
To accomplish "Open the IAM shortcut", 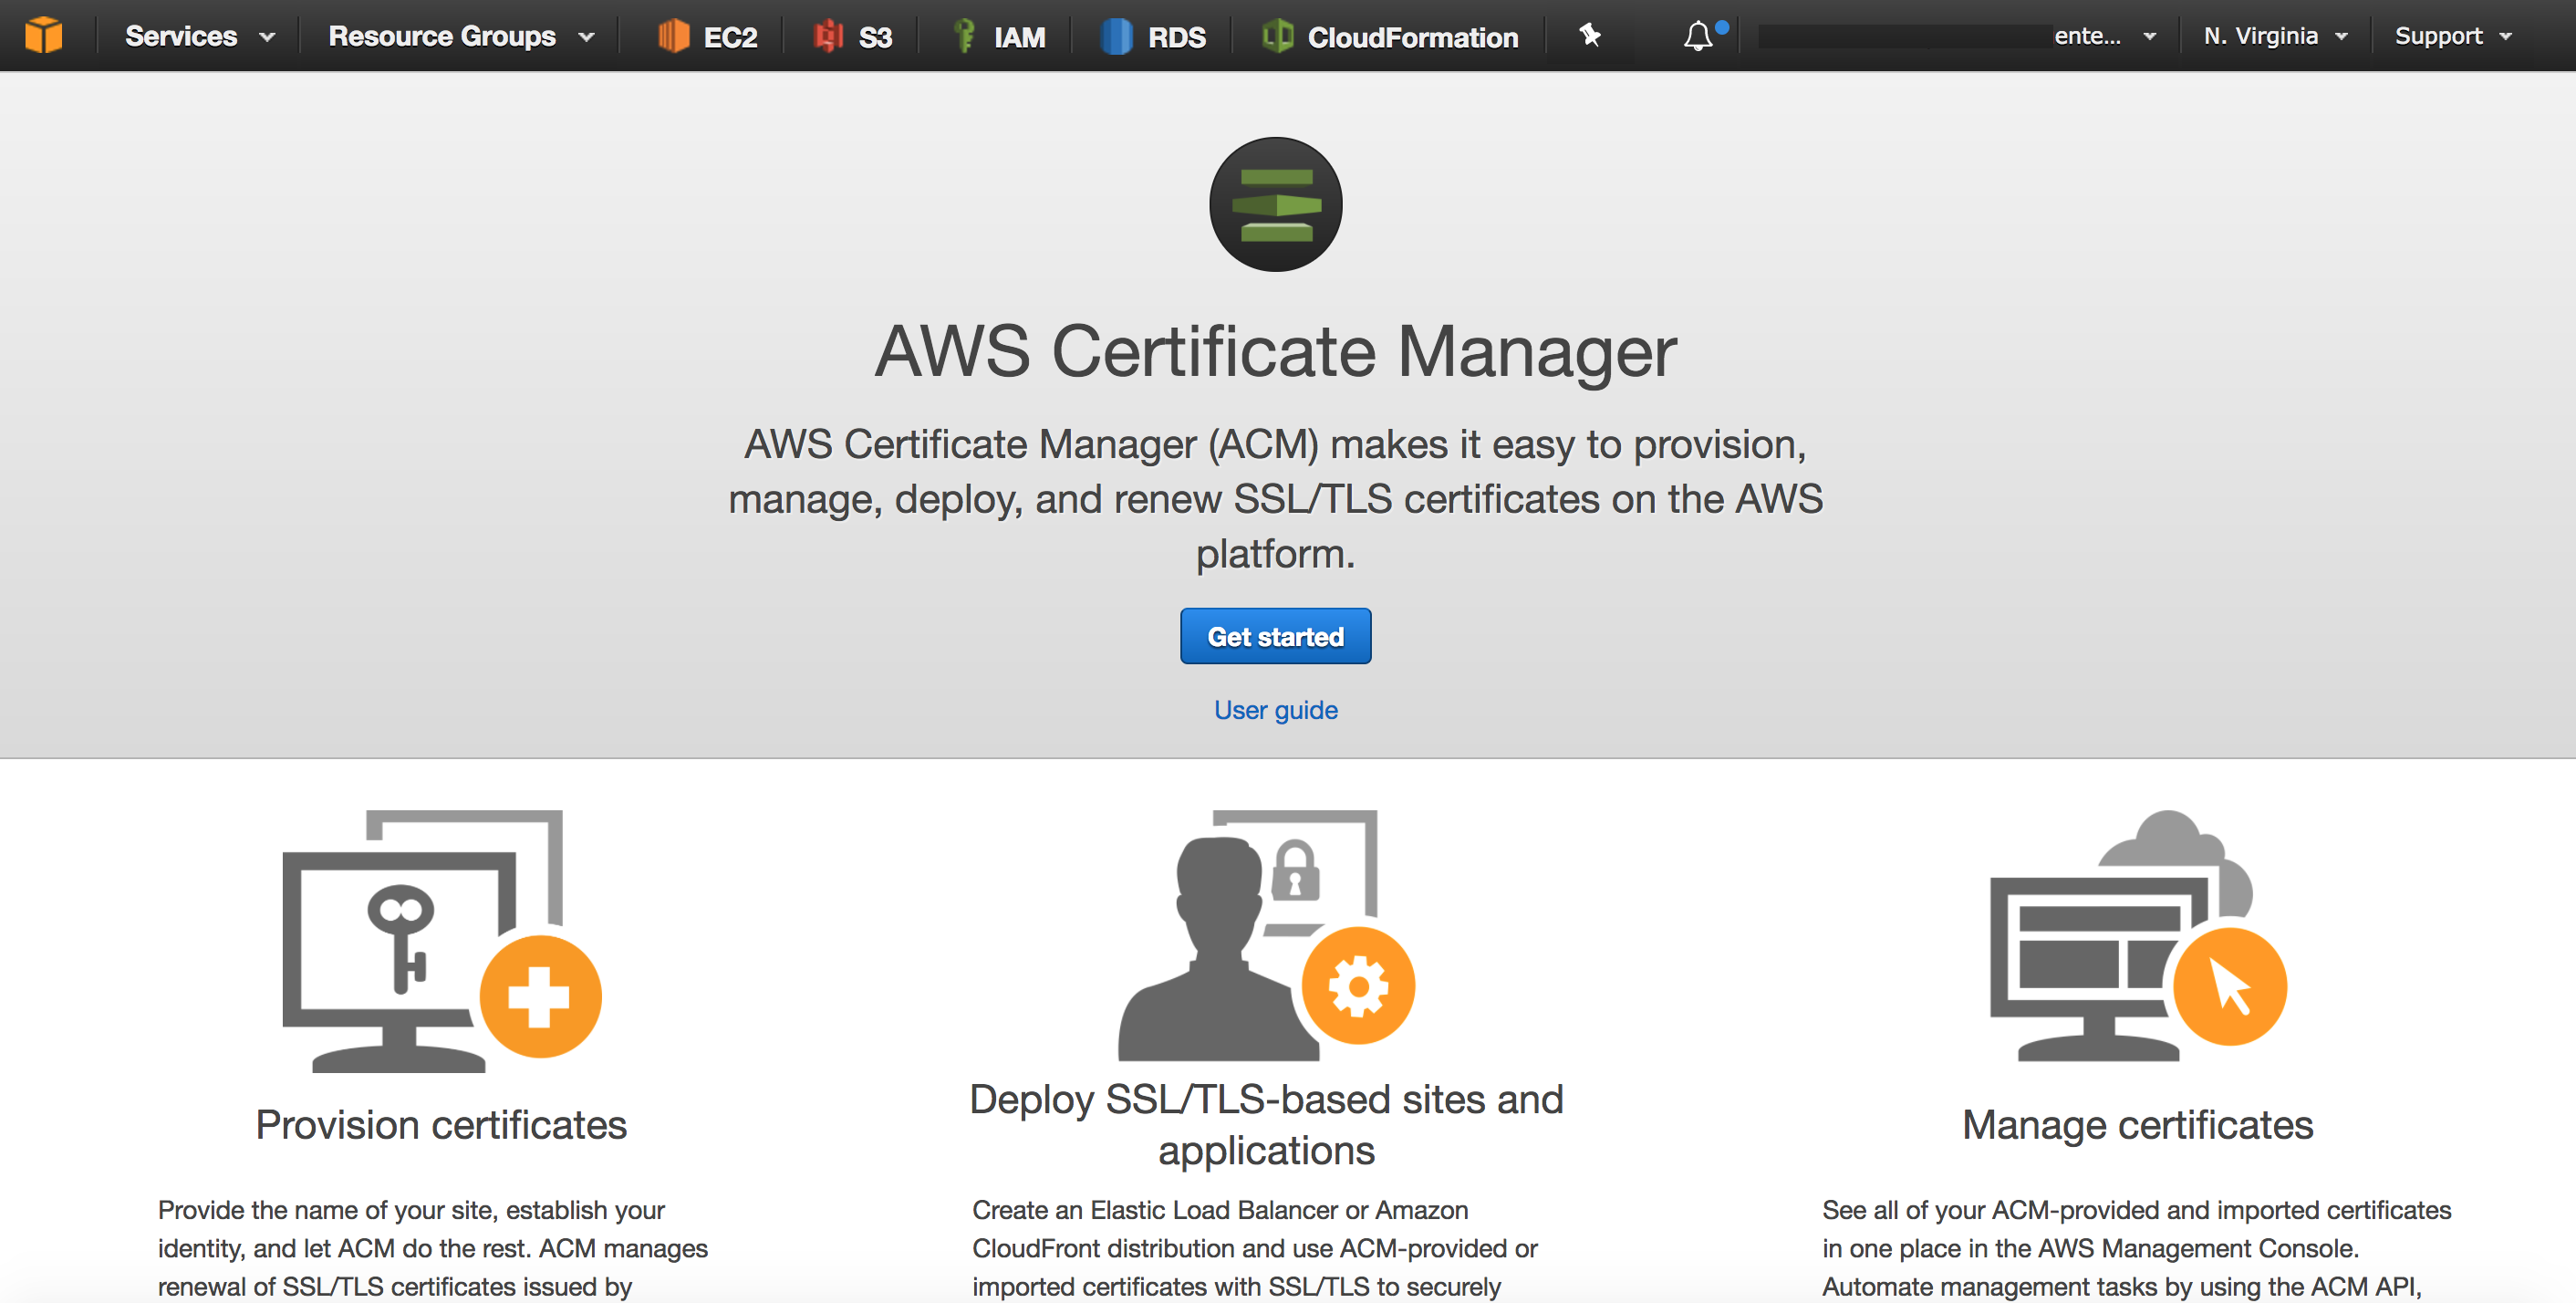I will (997, 37).
